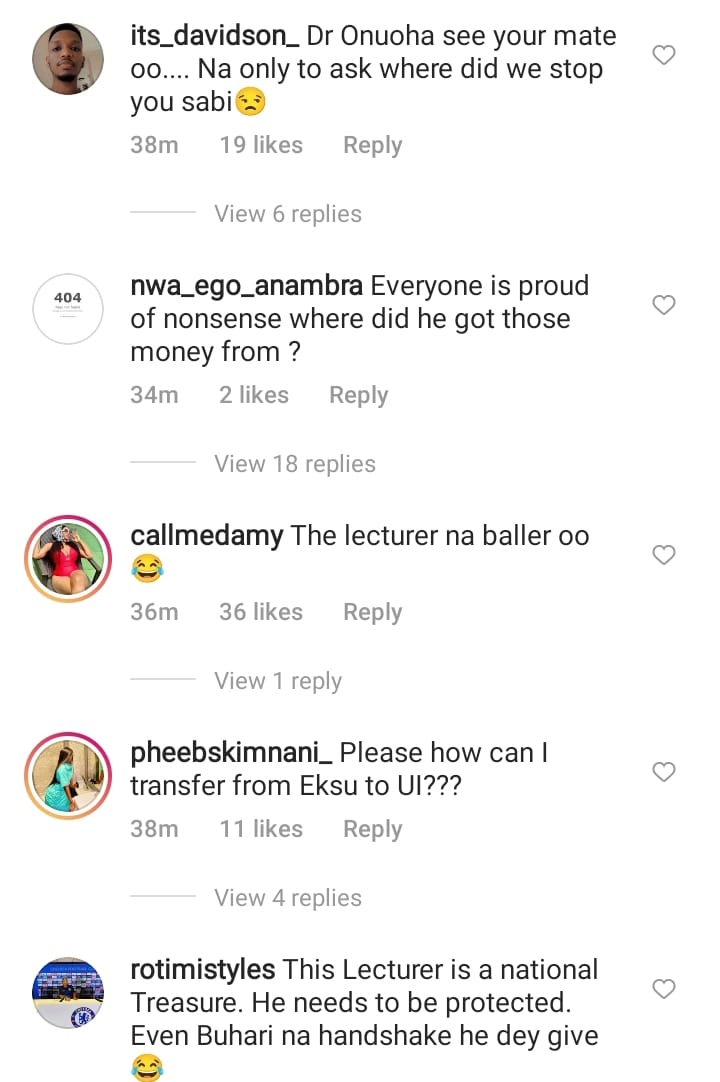Heart the pheebskimnani_ comment
This screenshot has width=720, height=1082.
pos(664,772)
